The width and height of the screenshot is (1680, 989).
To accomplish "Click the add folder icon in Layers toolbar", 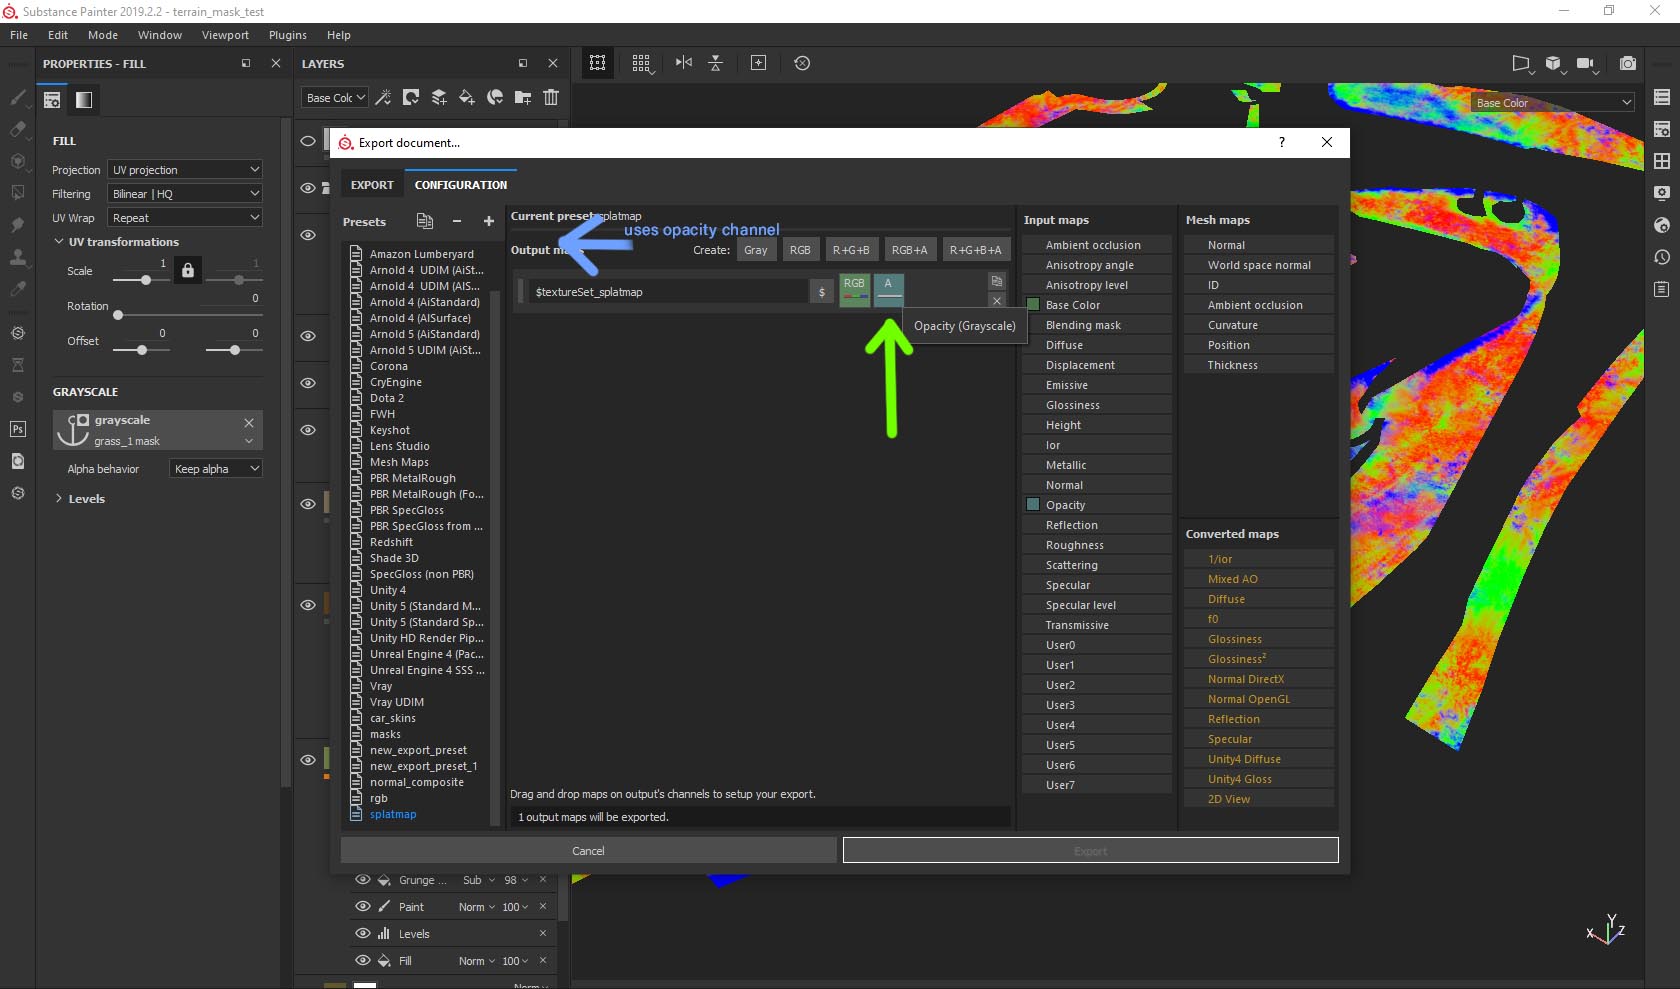I will (523, 97).
